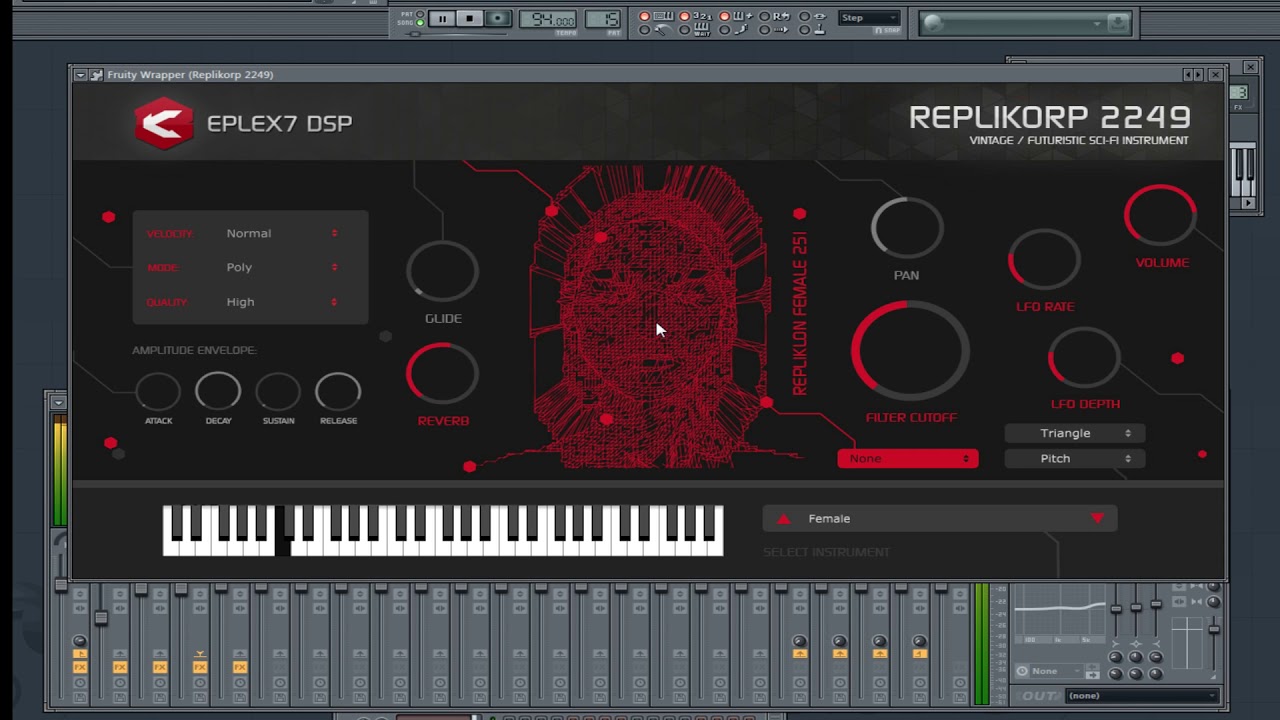Toggle the loop recording R icon

coord(780,16)
